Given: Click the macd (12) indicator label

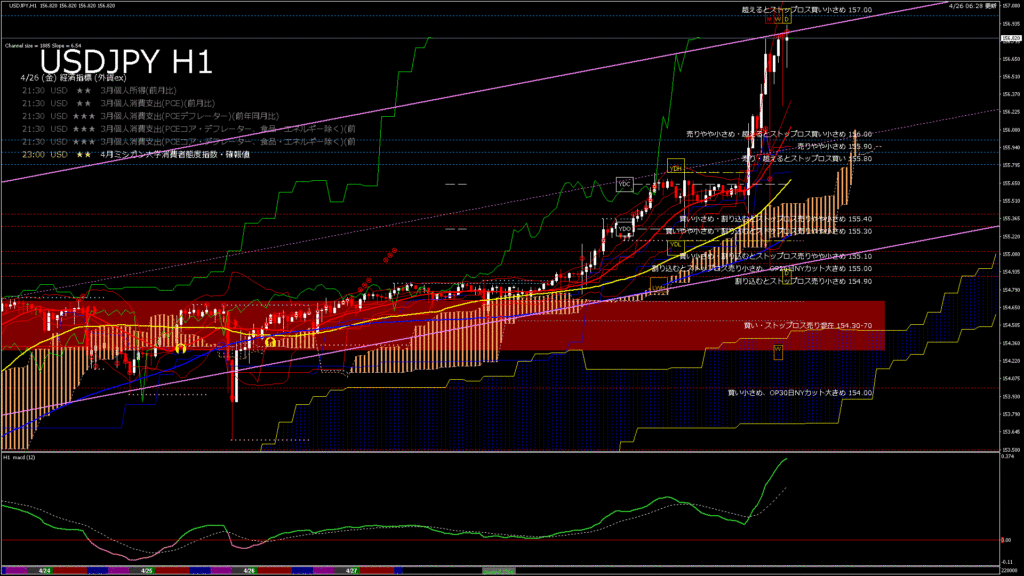Looking at the screenshot, I should (20, 457).
